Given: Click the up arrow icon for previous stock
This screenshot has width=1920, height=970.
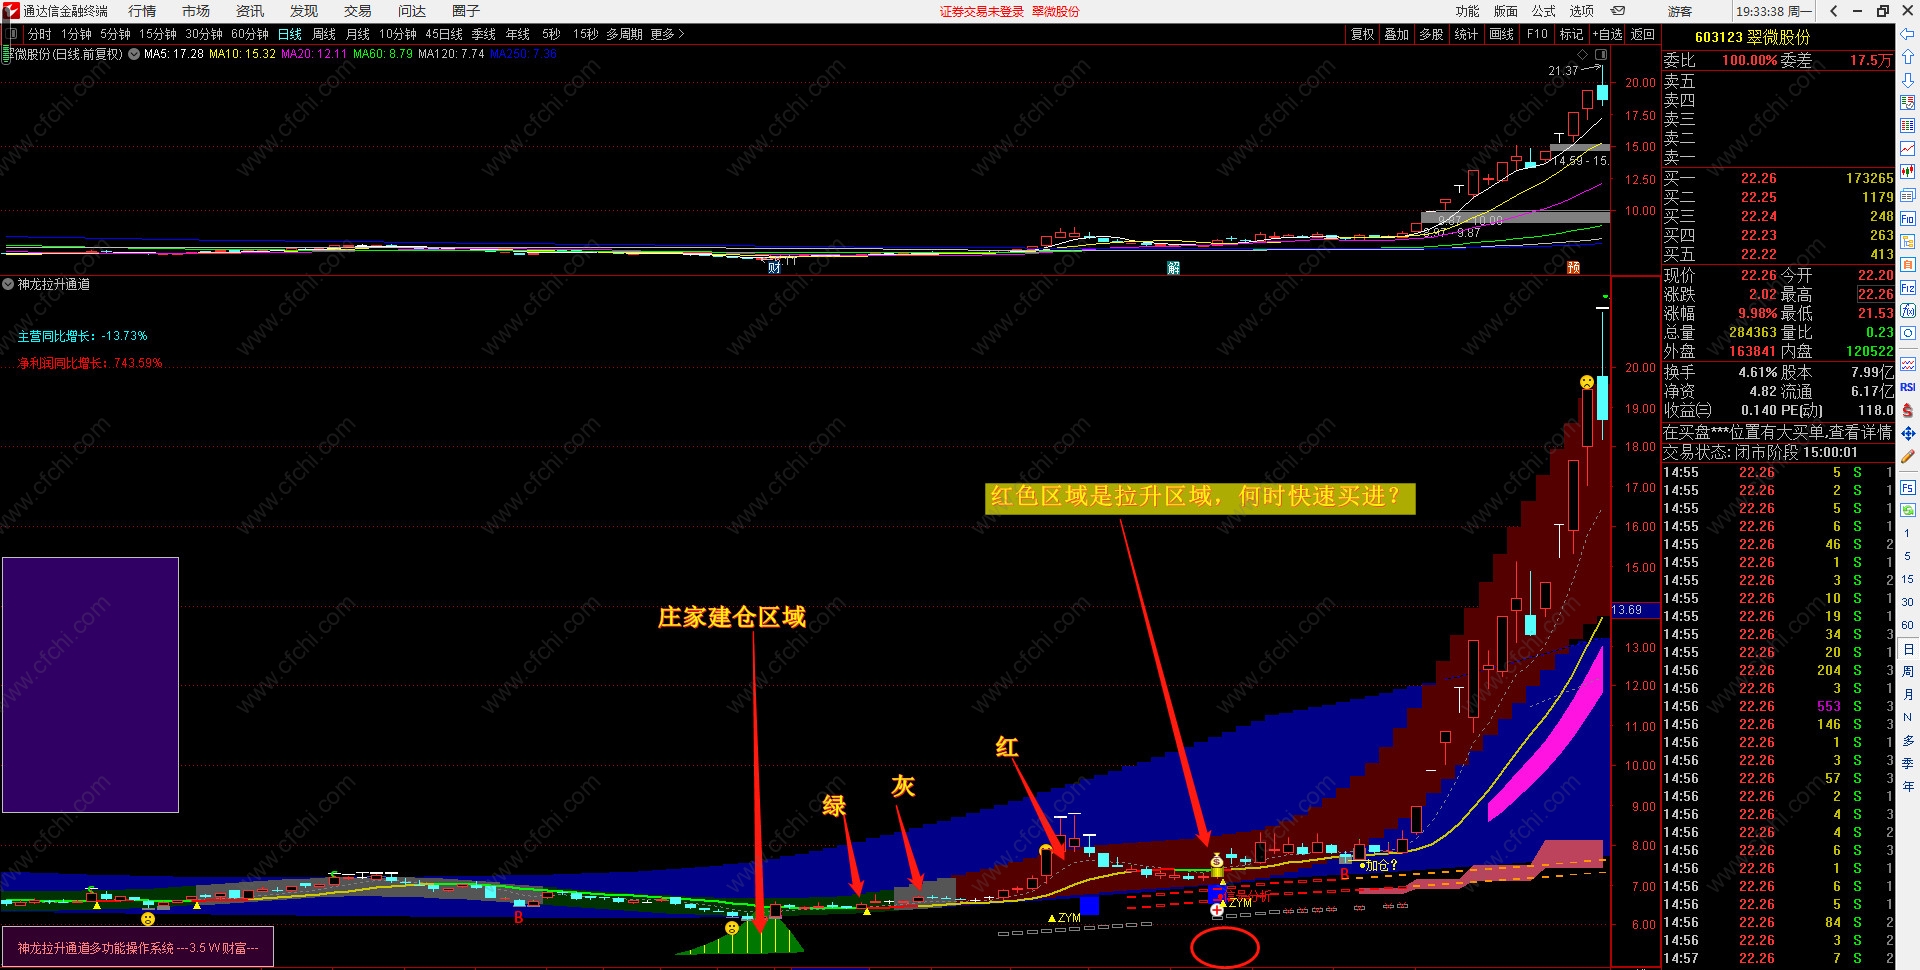Looking at the screenshot, I should click(1908, 58).
